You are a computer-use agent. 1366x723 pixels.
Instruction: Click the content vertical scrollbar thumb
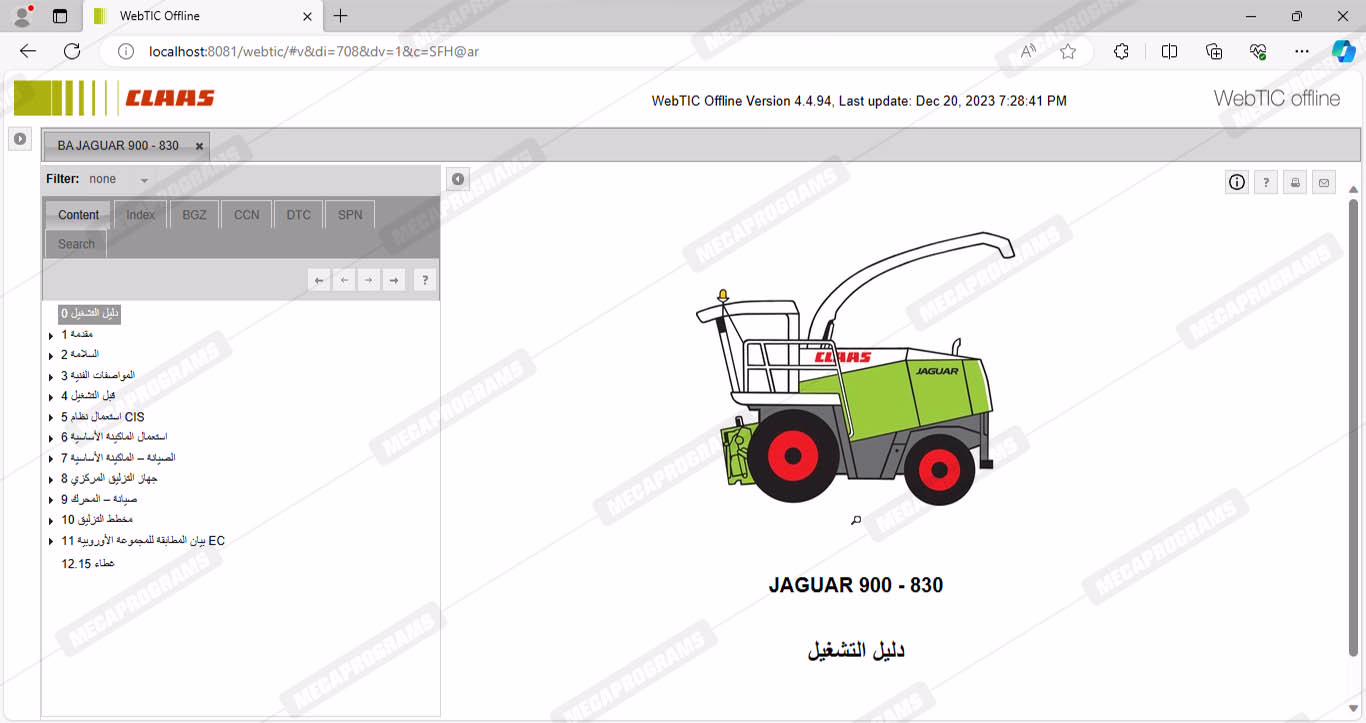click(1354, 427)
